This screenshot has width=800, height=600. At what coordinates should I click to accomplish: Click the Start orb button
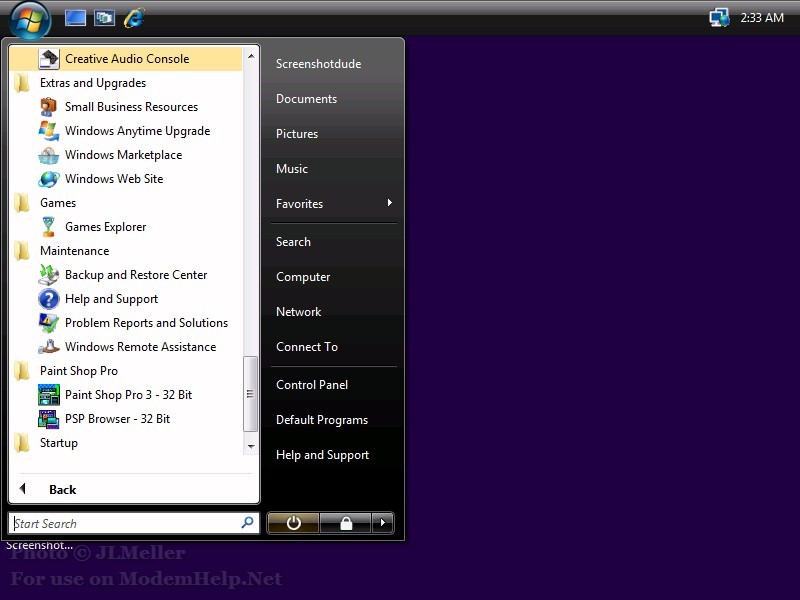click(x=30, y=21)
